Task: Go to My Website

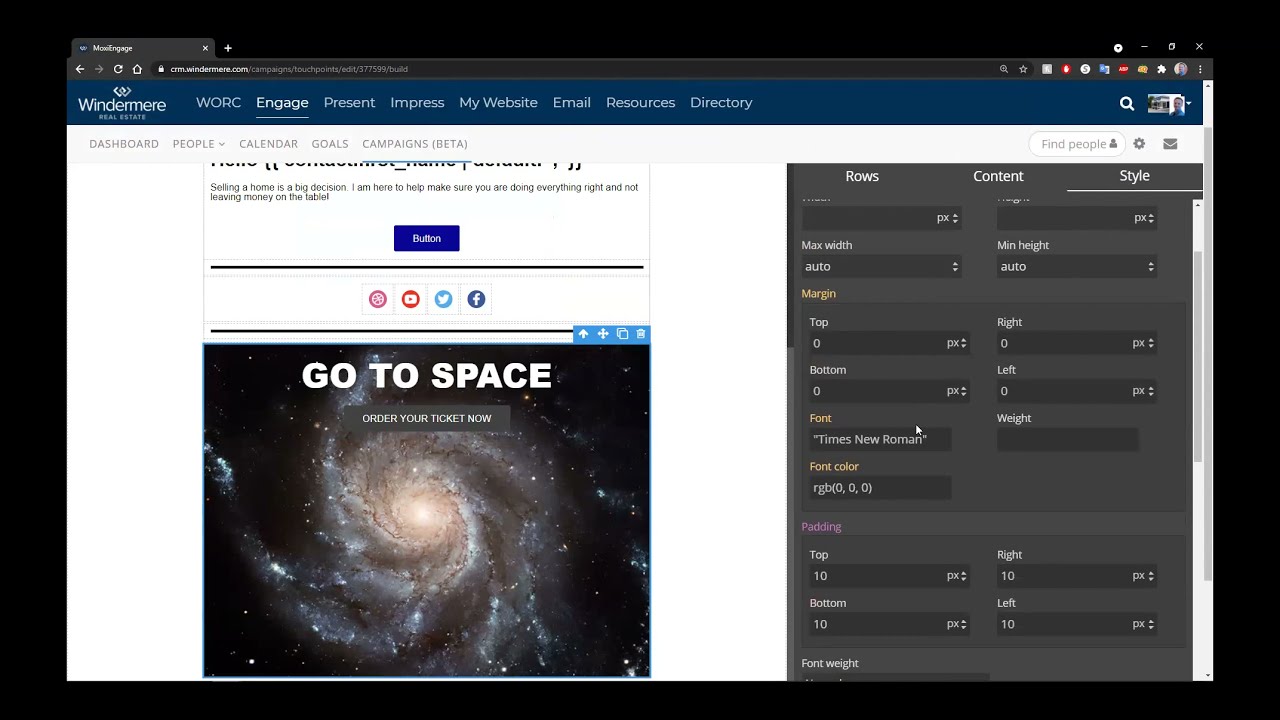Action: 498,102
